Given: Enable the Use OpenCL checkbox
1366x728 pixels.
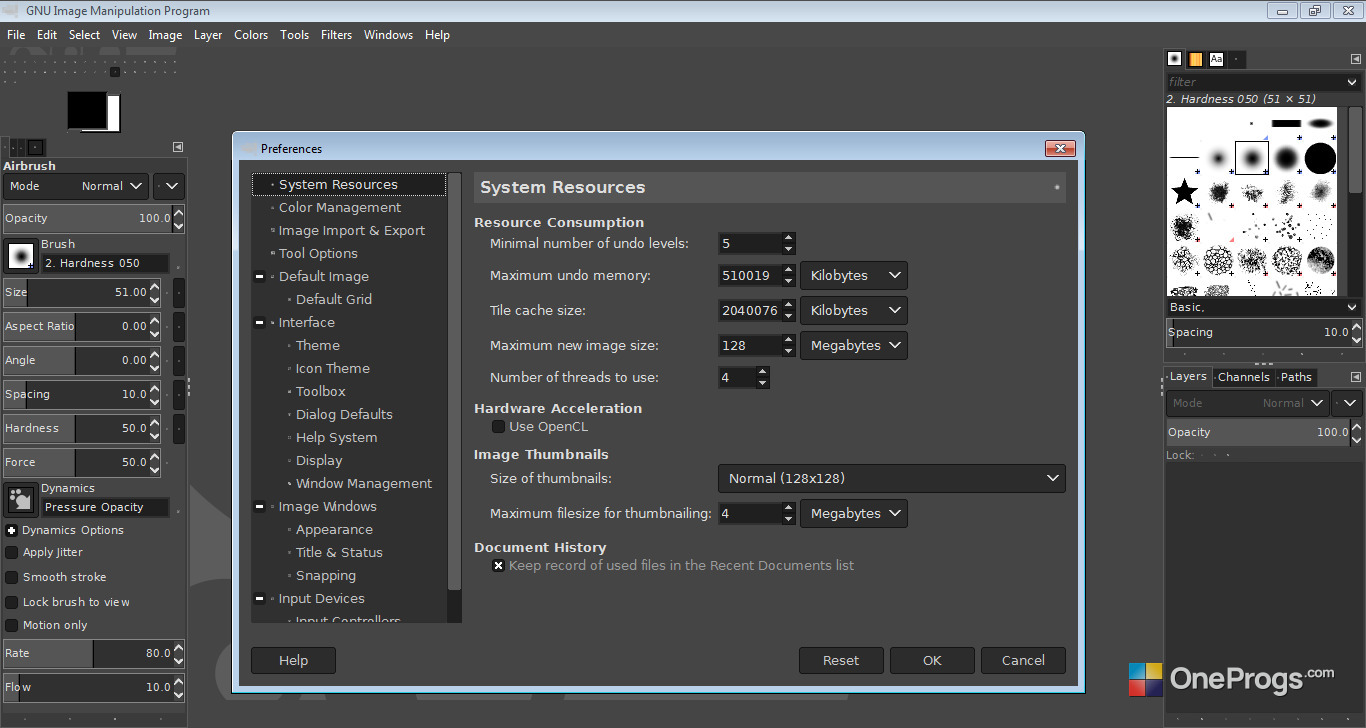Looking at the screenshot, I should [x=498, y=427].
